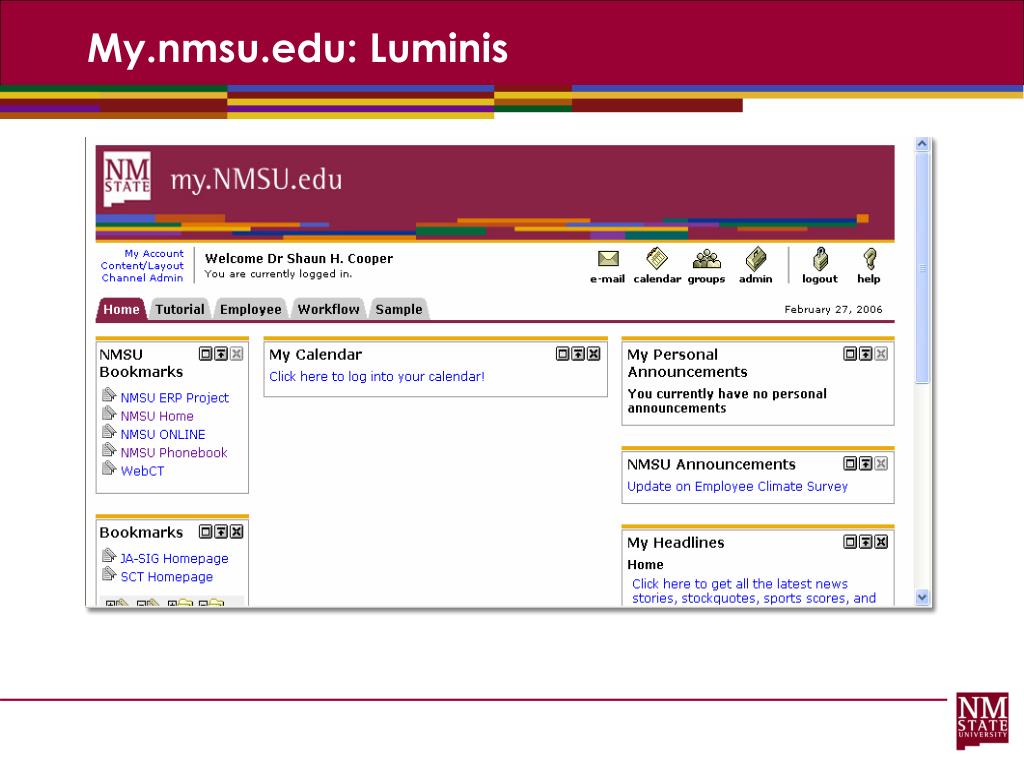Close the My Calendar channel
The height and width of the screenshot is (768, 1024).
coord(593,354)
